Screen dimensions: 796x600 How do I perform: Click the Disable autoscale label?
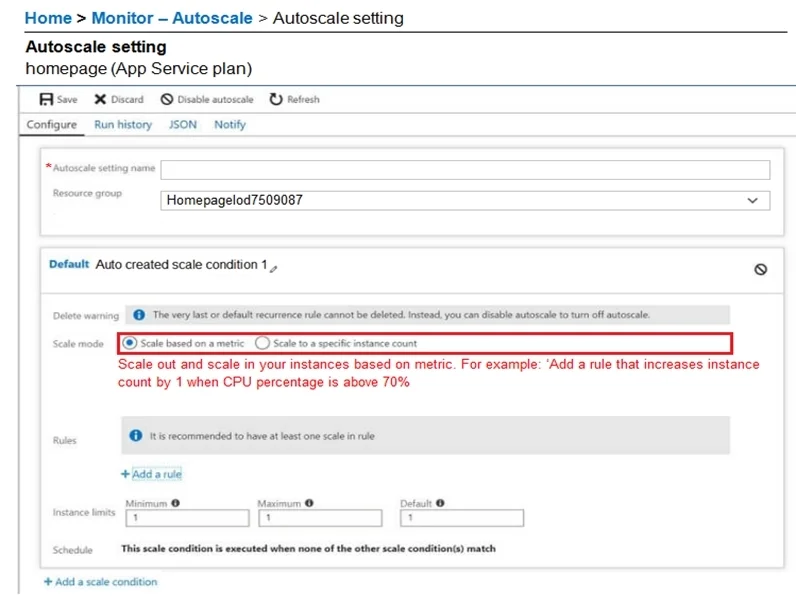(x=215, y=99)
